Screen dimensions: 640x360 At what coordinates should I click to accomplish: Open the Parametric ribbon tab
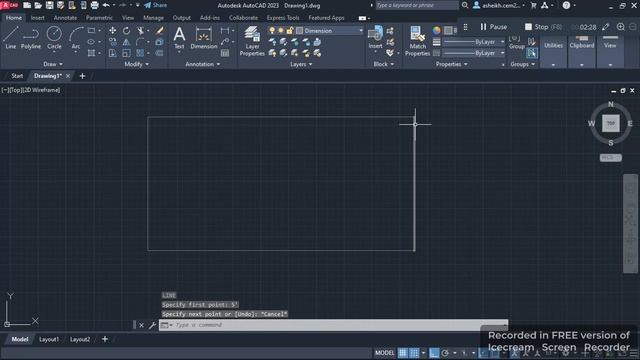click(99, 18)
